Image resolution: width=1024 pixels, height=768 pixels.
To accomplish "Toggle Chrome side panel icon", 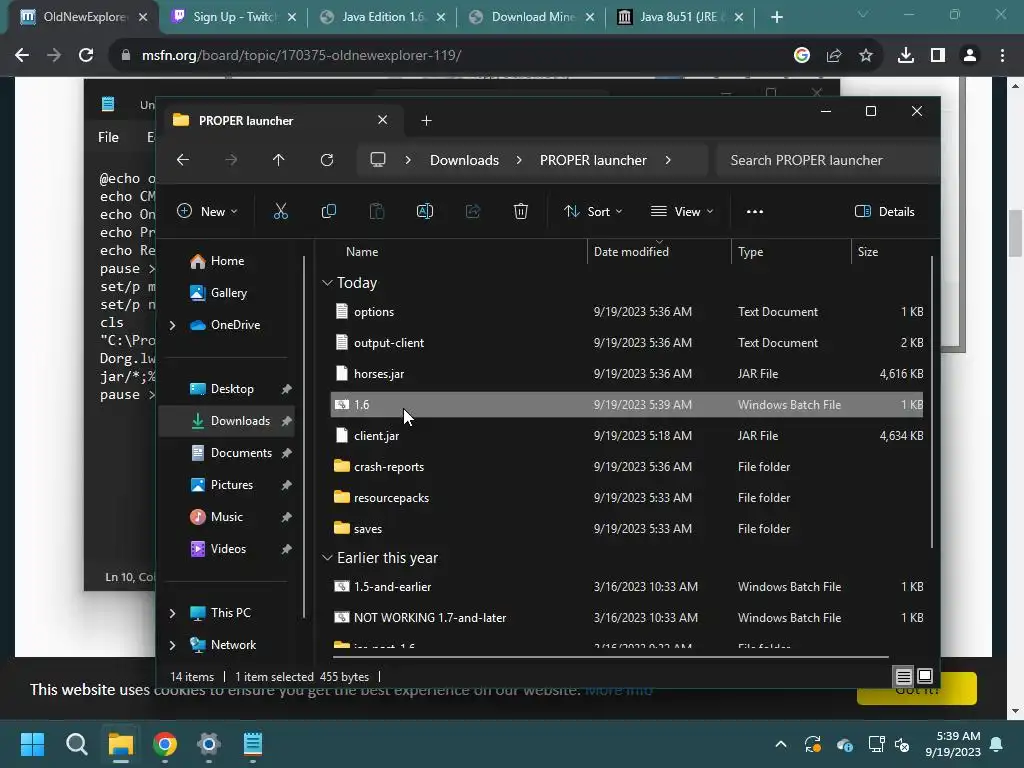I will (938, 56).
